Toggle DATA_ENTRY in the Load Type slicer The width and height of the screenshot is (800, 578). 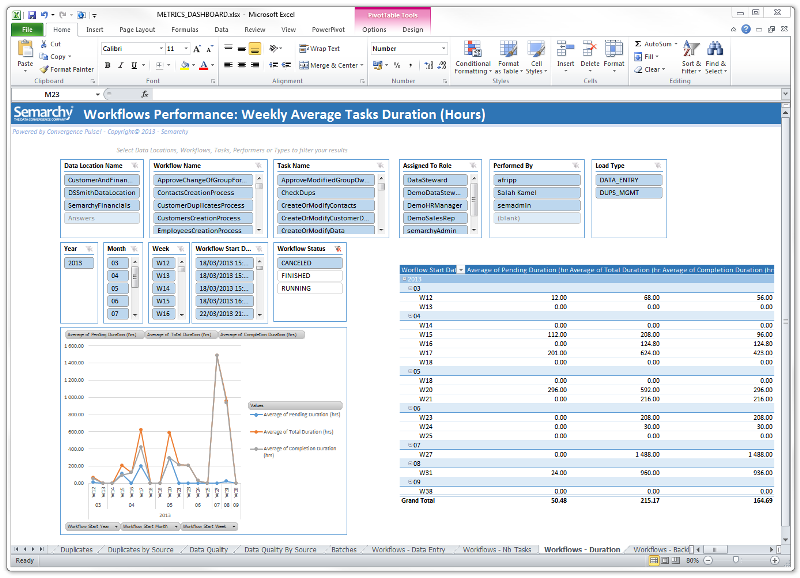pyautogui.click(x=629, y=180)
